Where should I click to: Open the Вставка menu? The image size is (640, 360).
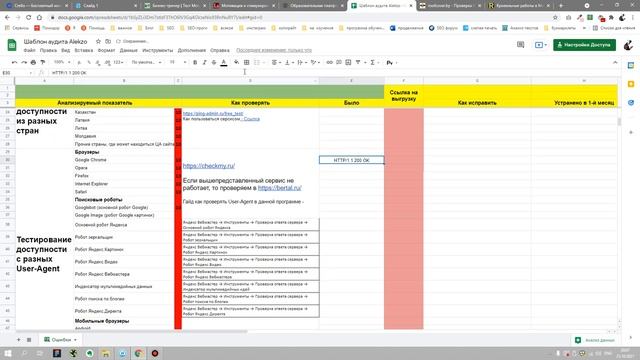click(x=84, y=50)
